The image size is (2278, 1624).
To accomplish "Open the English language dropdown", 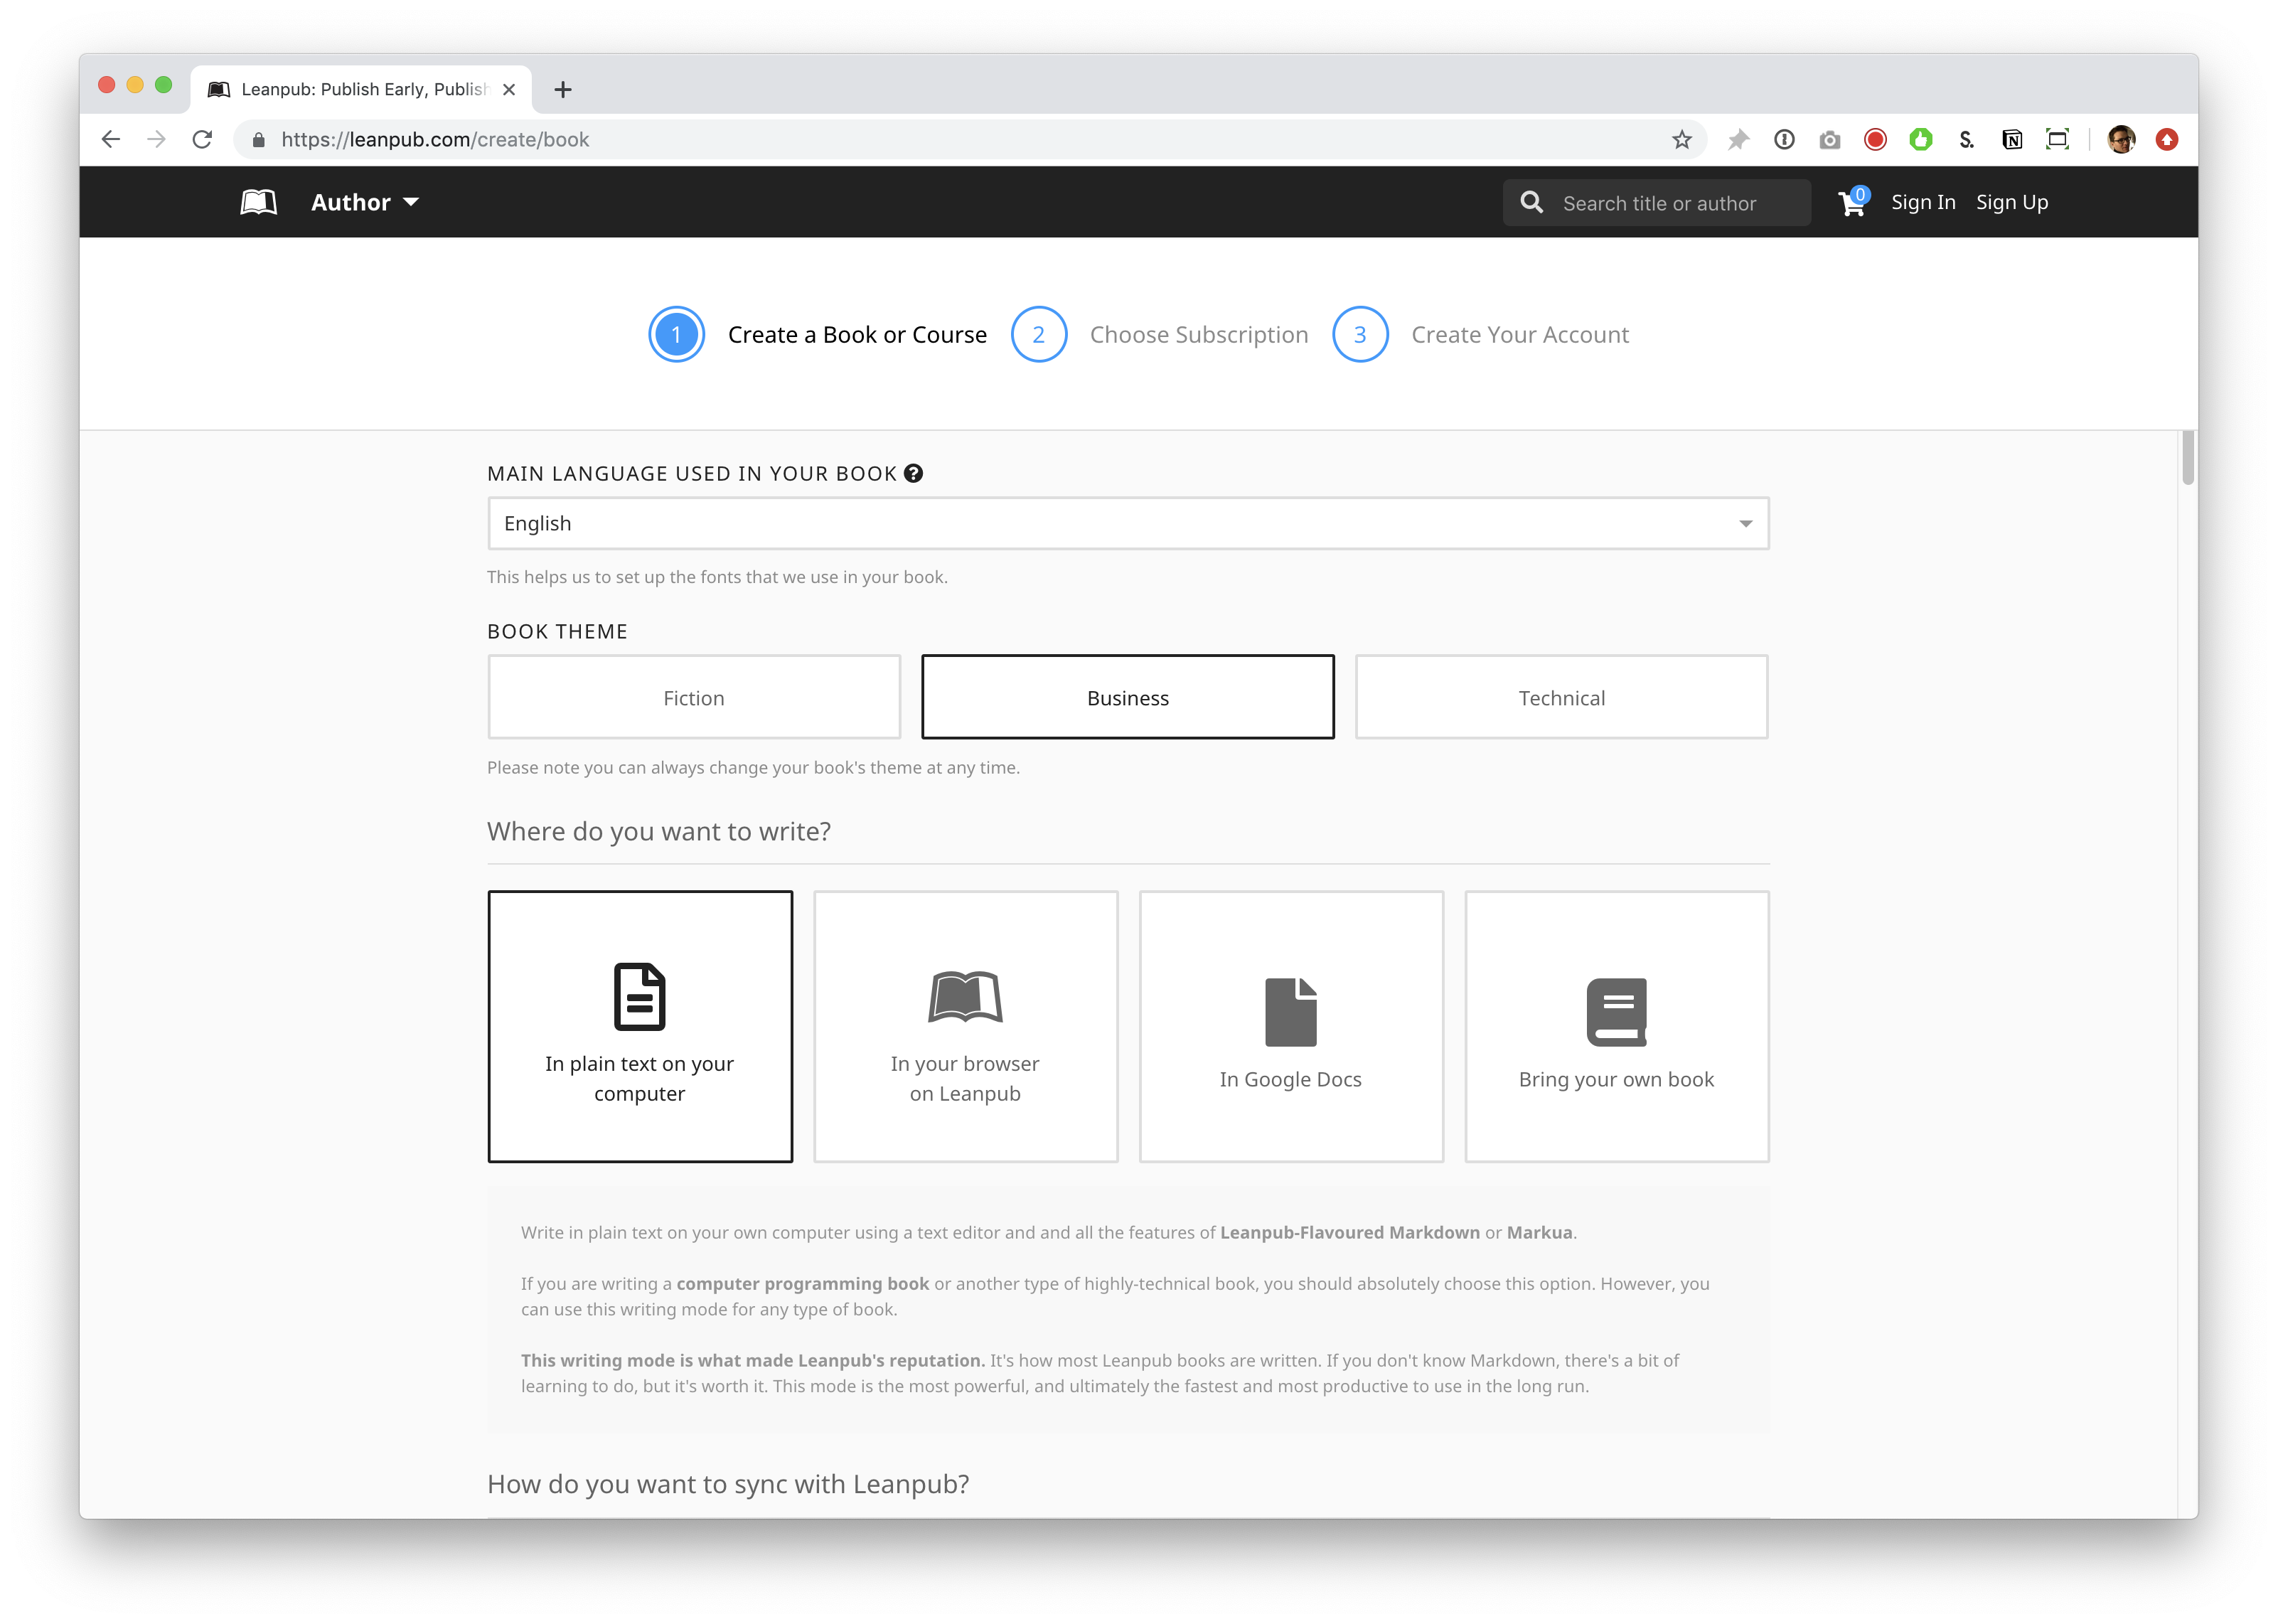I will click(x=1127, y=523).
